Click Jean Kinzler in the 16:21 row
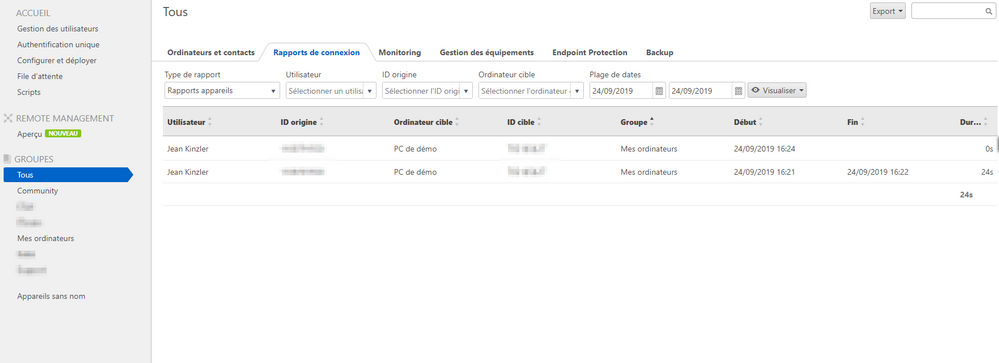Screen dimensions: 999x363 [187, 172]
